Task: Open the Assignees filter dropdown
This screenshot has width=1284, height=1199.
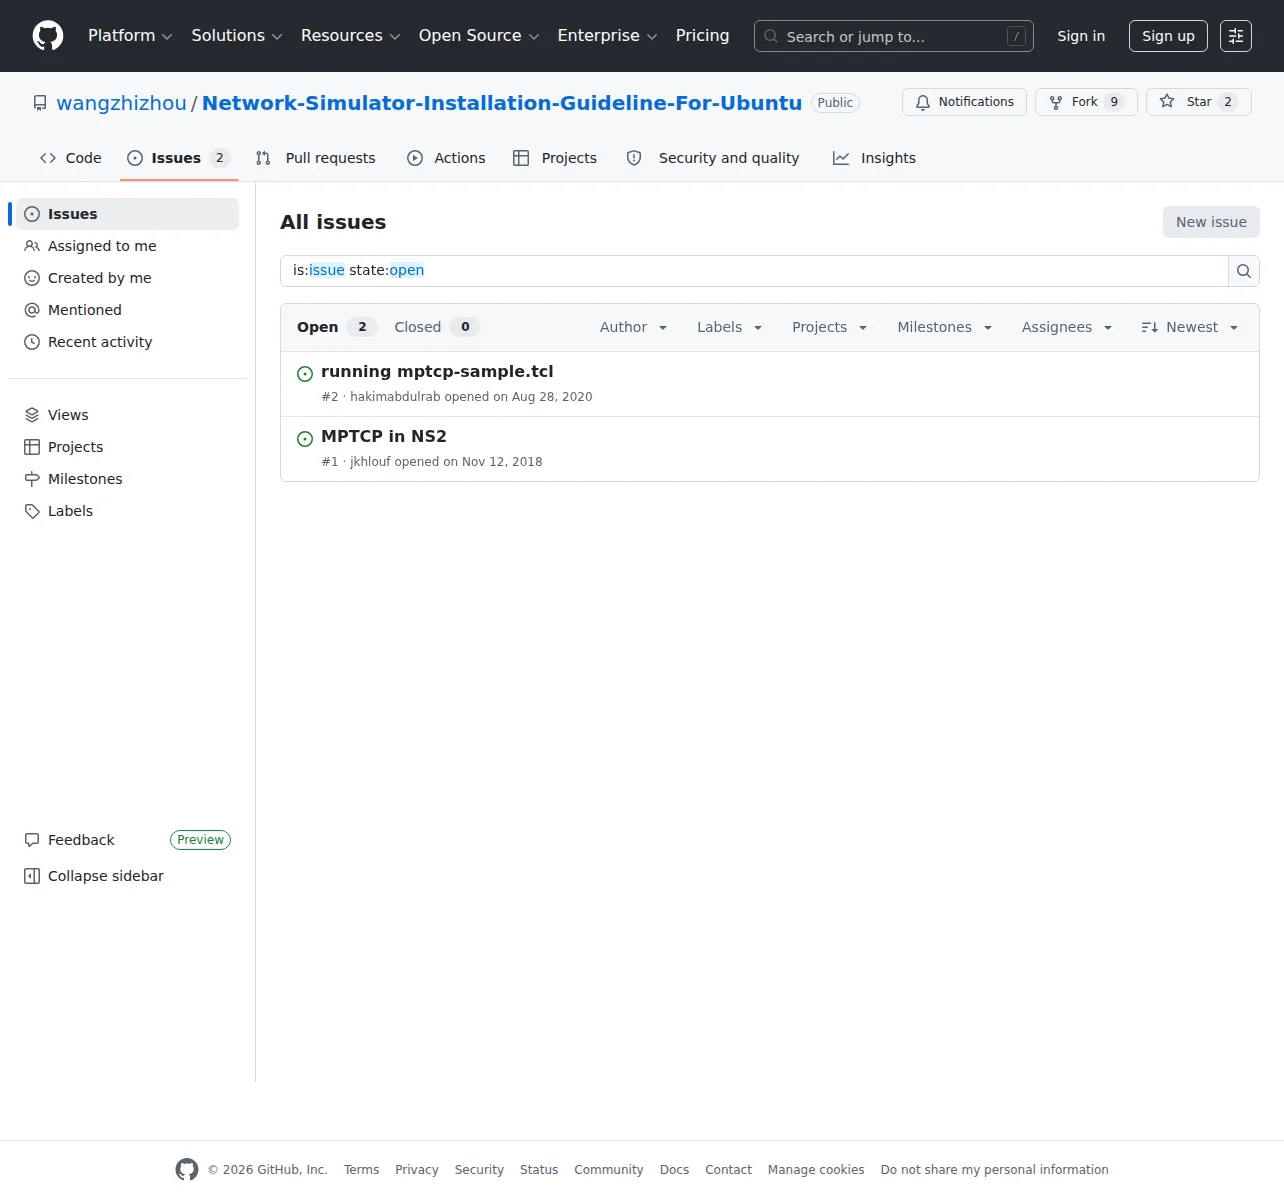Action: pos(1066,327)
